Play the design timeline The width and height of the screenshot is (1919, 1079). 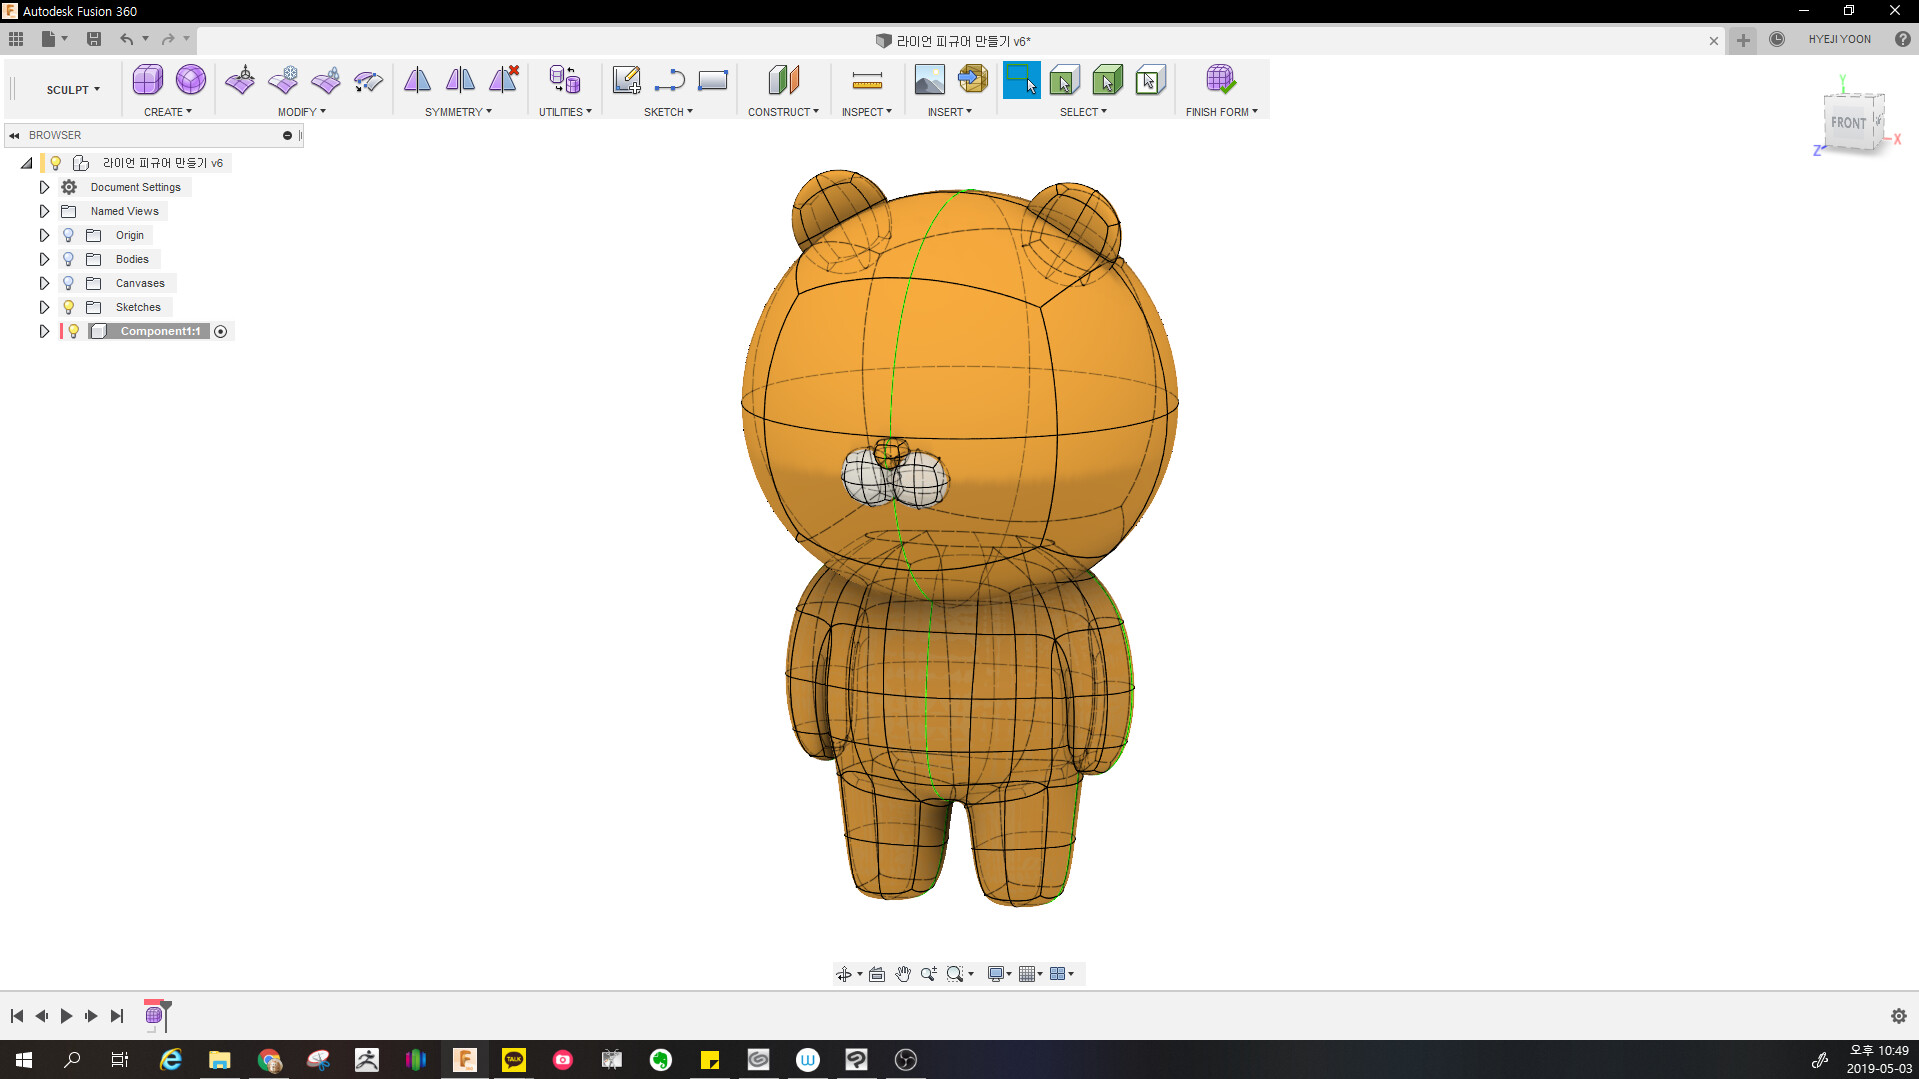point(66,1016)
